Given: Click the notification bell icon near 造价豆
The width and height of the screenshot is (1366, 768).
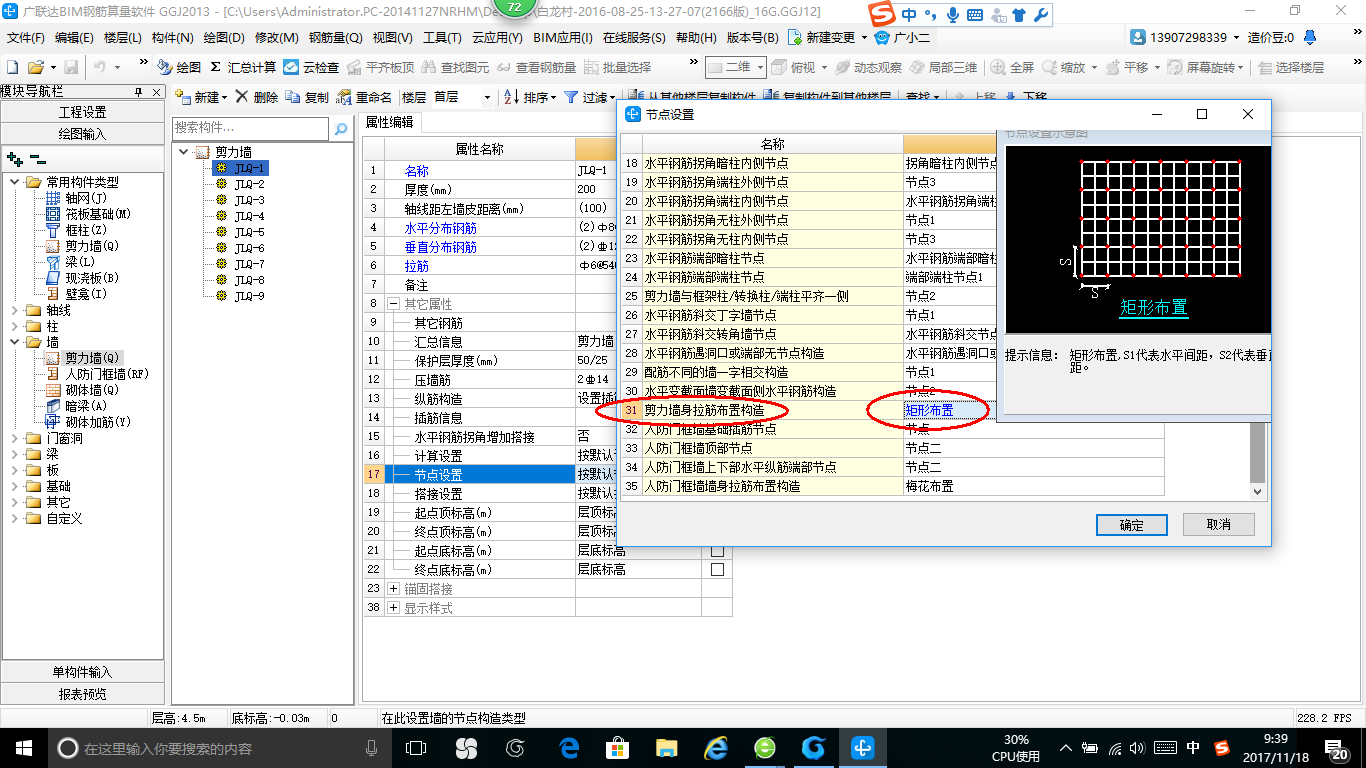Looking at the screenshot, I should 1310,37.
